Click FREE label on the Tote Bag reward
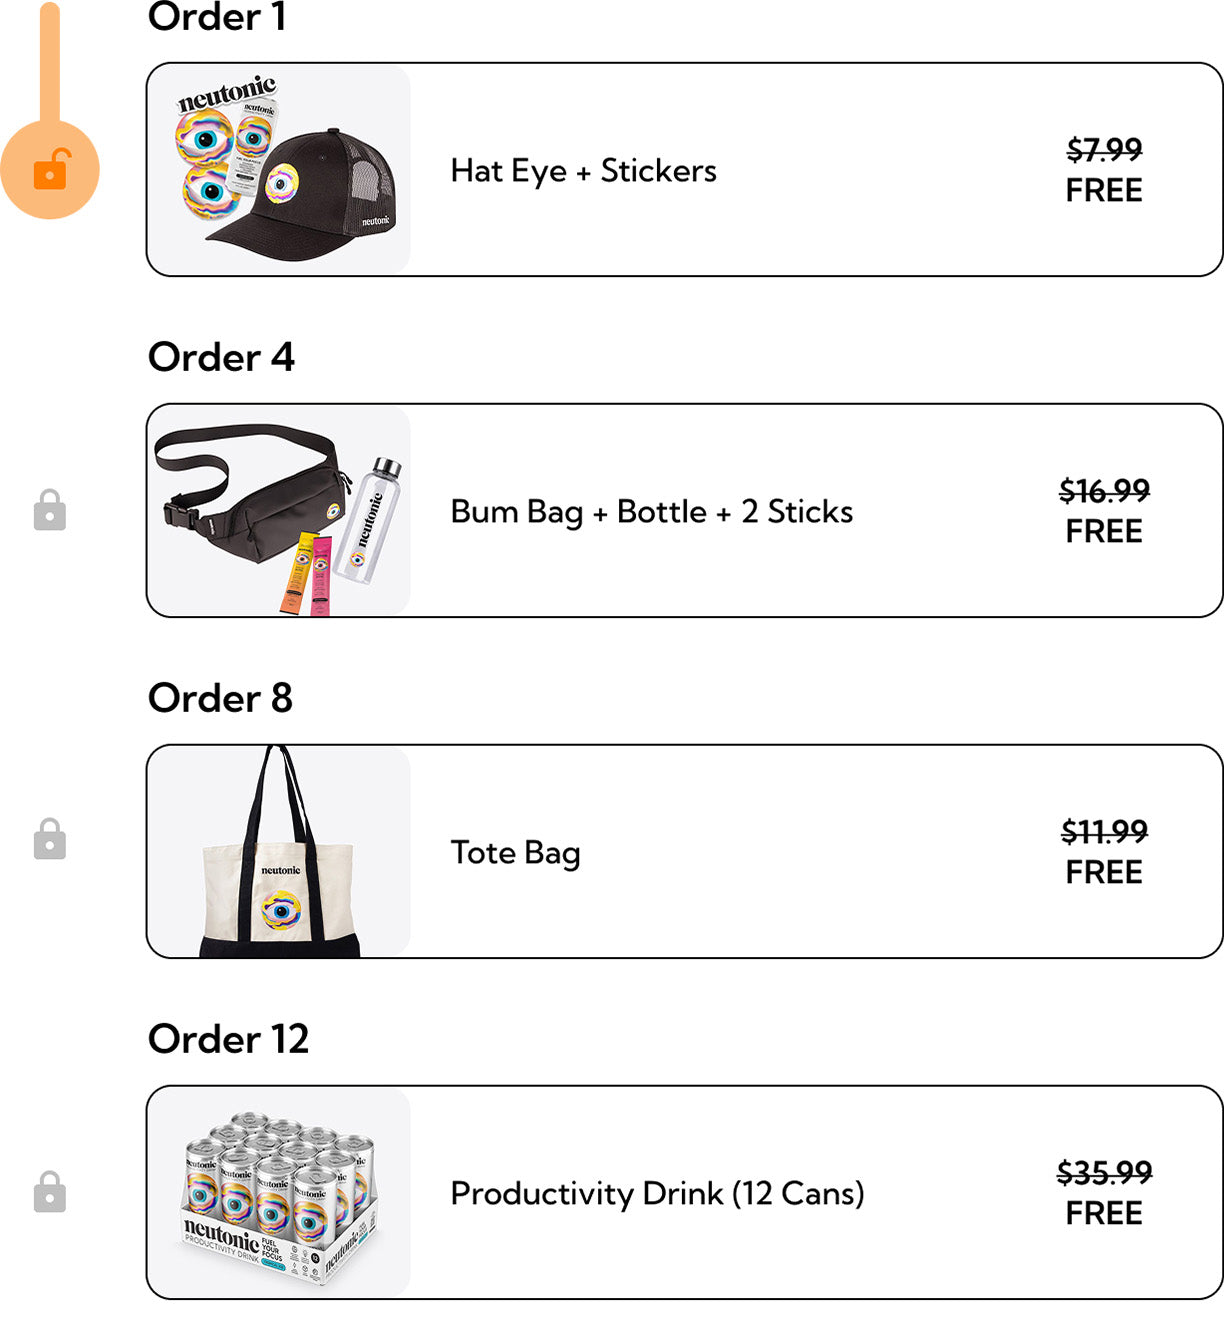This screenshot has width=1228, height=1336. [x=1104, y=873]
